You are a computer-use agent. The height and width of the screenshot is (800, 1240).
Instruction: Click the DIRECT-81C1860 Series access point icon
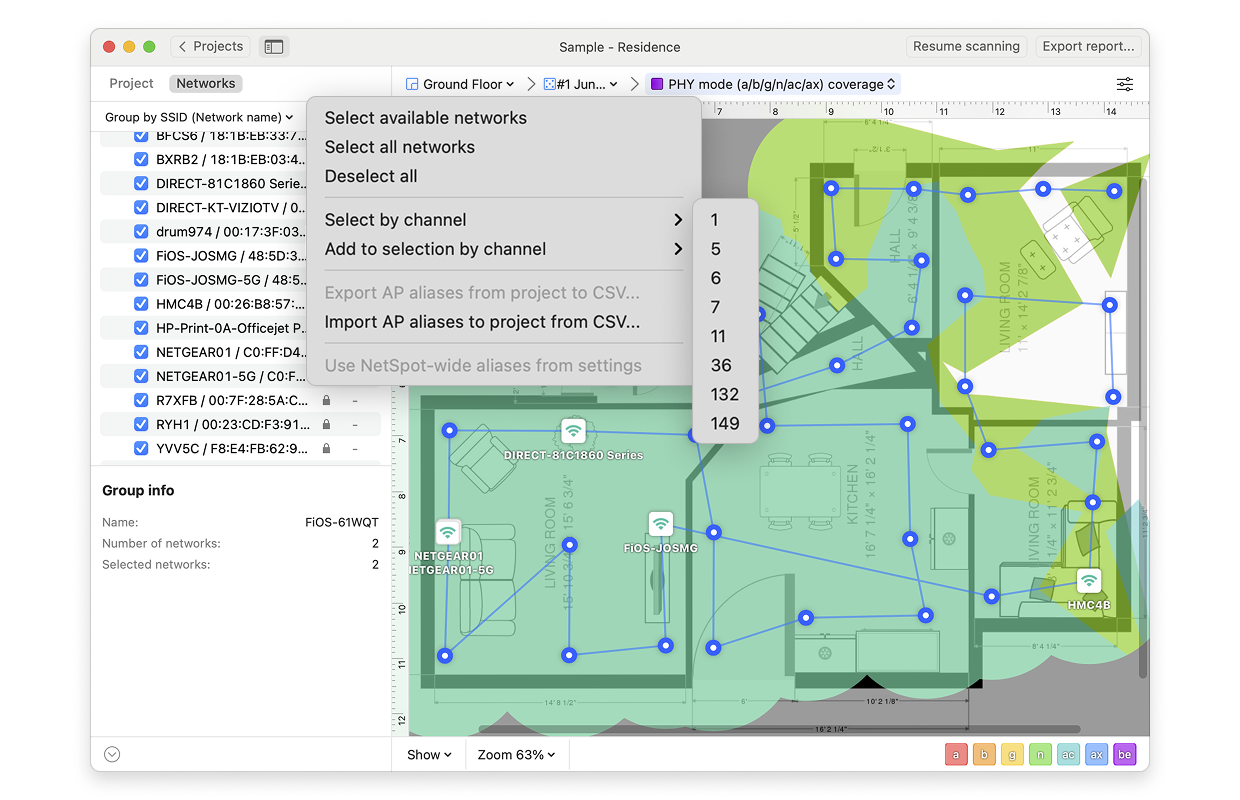click(573, 431)
